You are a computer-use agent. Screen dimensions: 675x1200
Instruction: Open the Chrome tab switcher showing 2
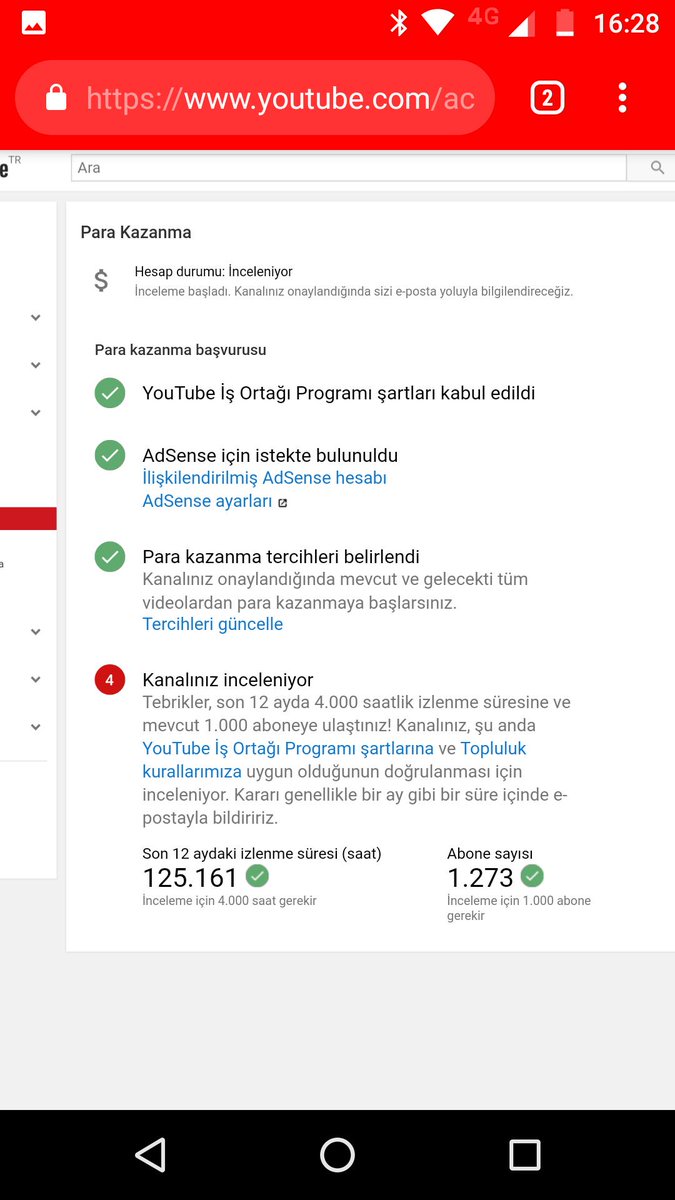(547, 98)
